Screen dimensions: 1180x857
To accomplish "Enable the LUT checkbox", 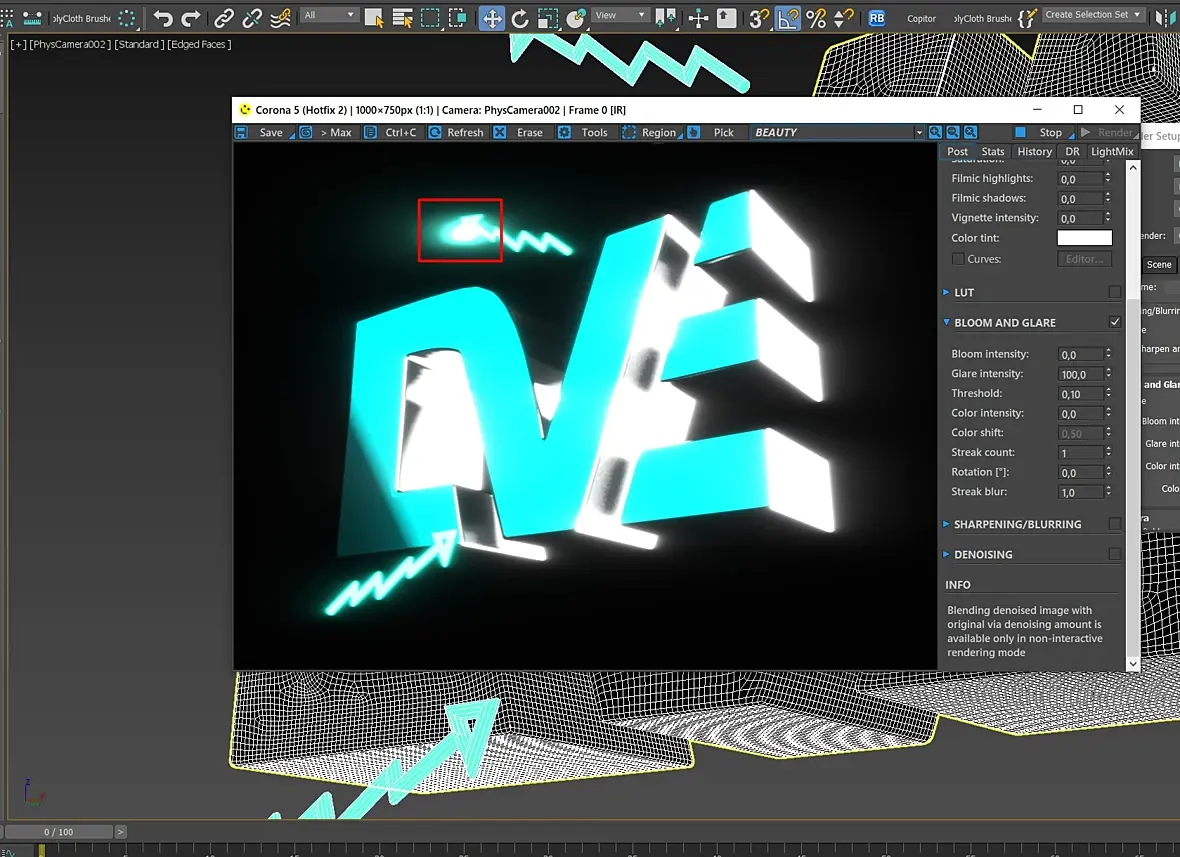I will [1115, 292].
